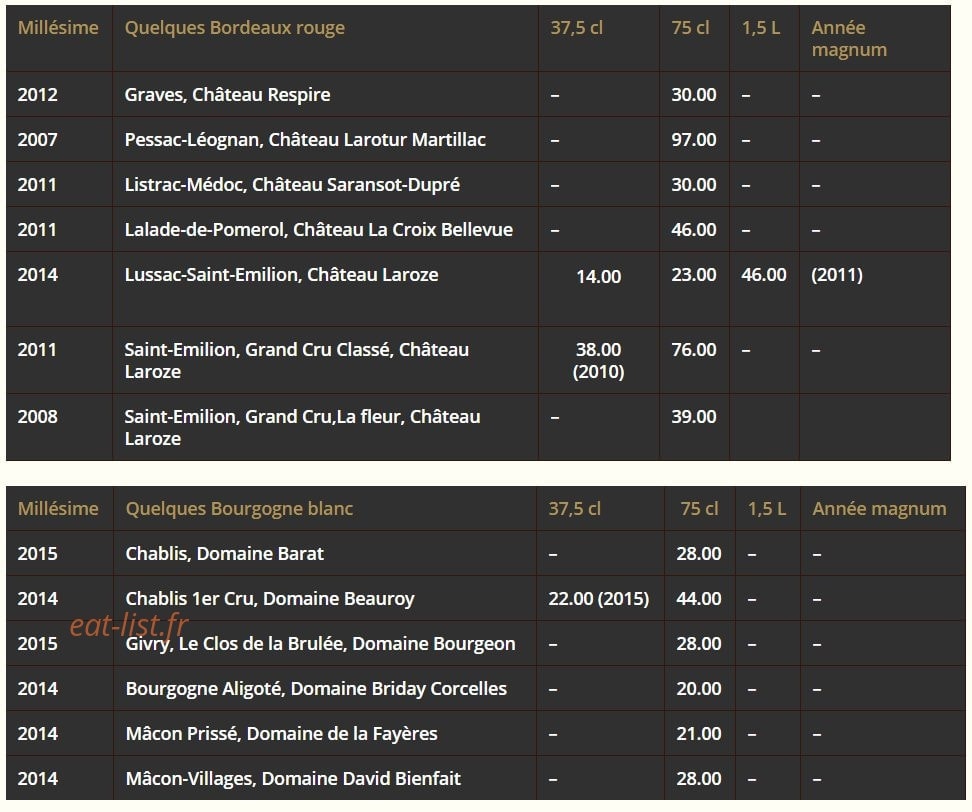This screenshot has height=812, width=972.
Task: Click the 76.00 price for Grand Cru Classé
Action: point(694,350)
